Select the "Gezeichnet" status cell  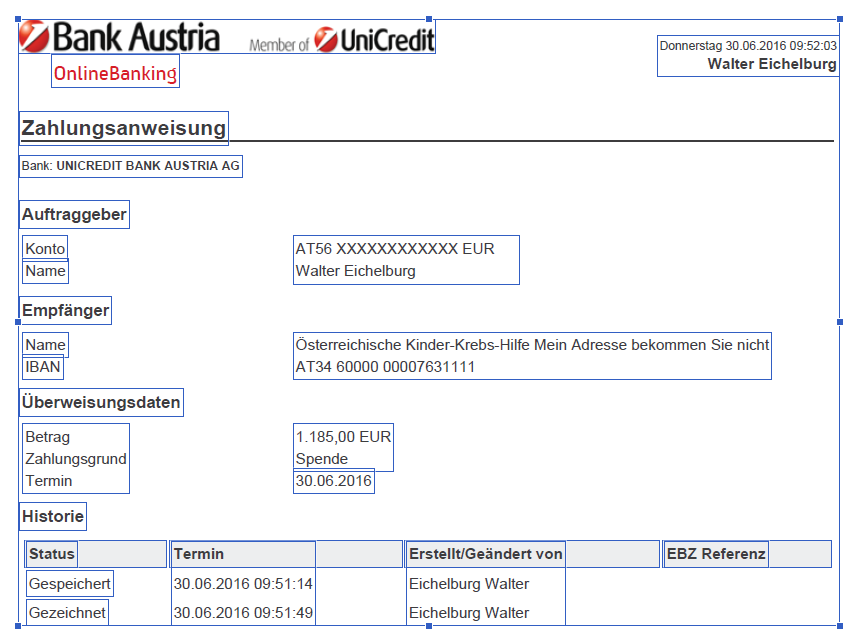pos(67,613)
